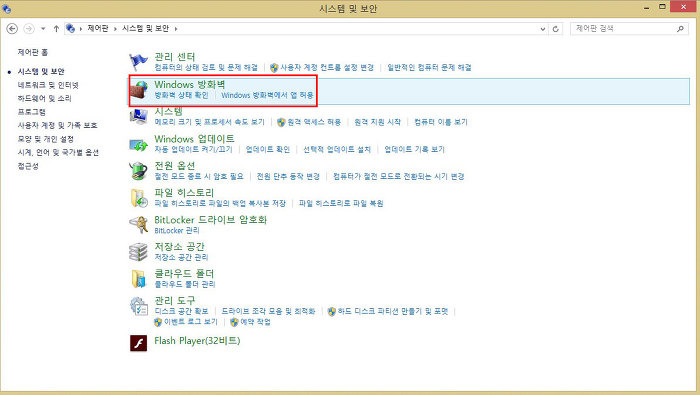Open 시계, 언어 및 국가별 옵션
The width and height of the screenshot is (700, 395).
coord(58,152)
